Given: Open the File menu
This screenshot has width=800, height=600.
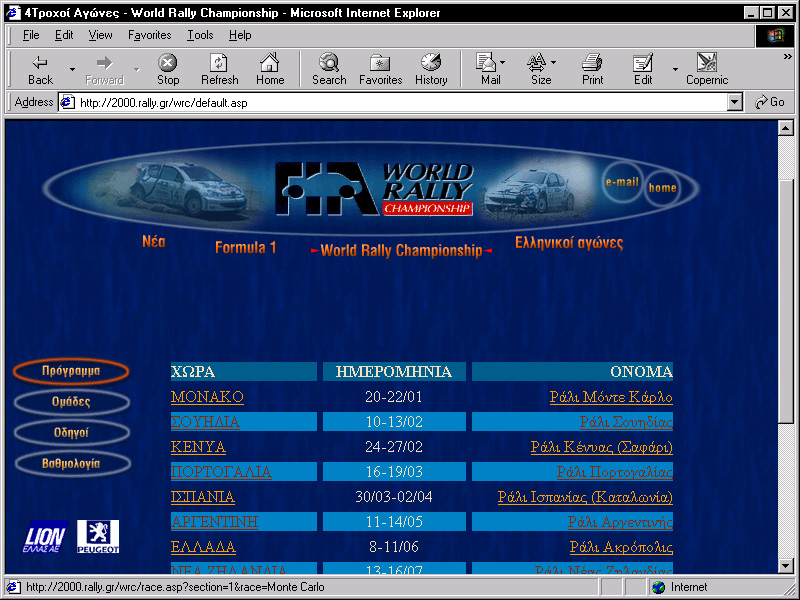Looking at the screenshot, I should pyautogui.click(x=31, y=35).
